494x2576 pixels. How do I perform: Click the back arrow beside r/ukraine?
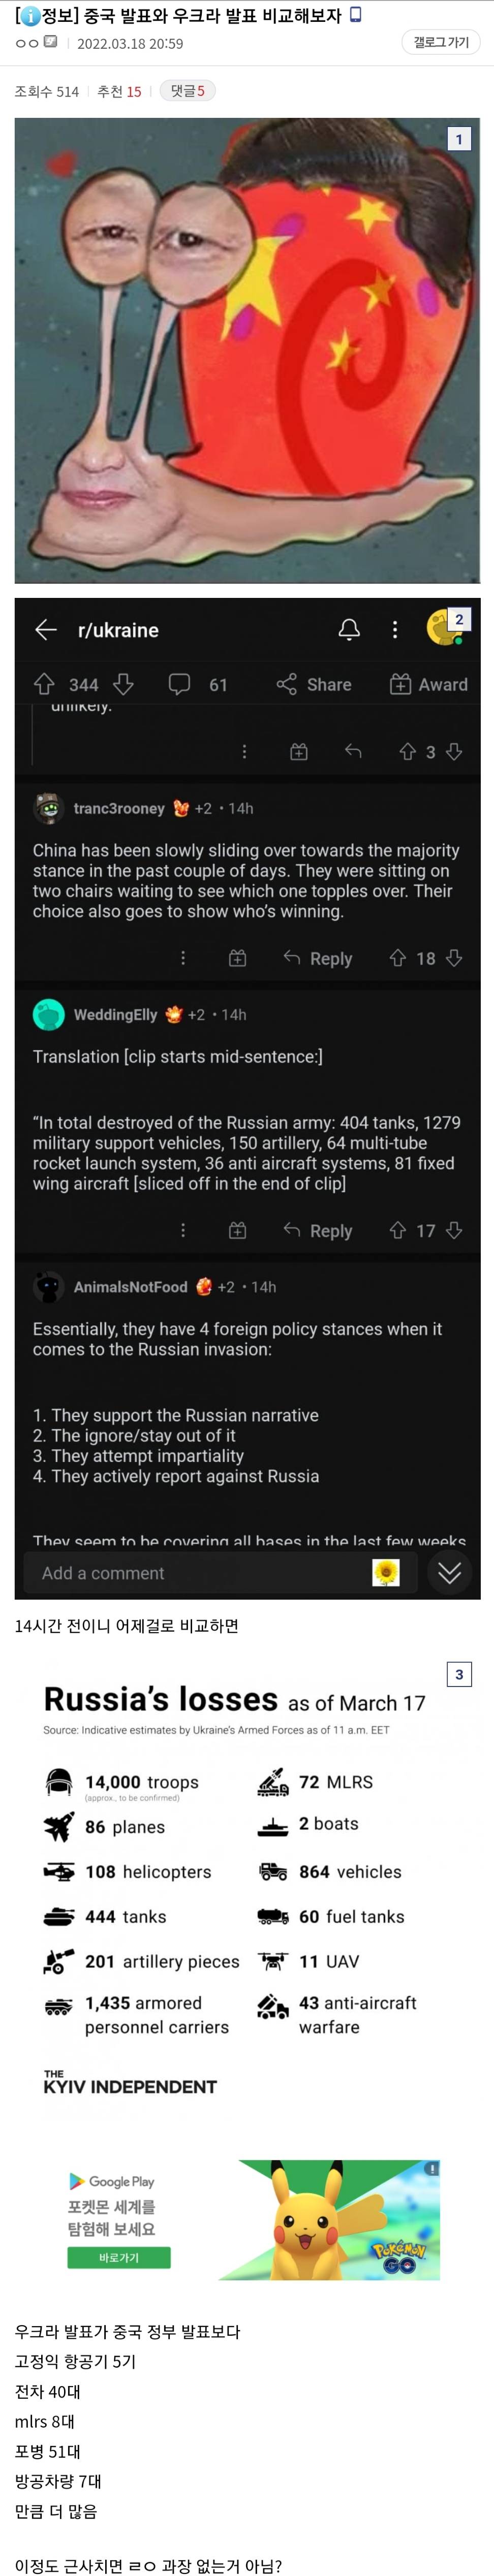46,629
